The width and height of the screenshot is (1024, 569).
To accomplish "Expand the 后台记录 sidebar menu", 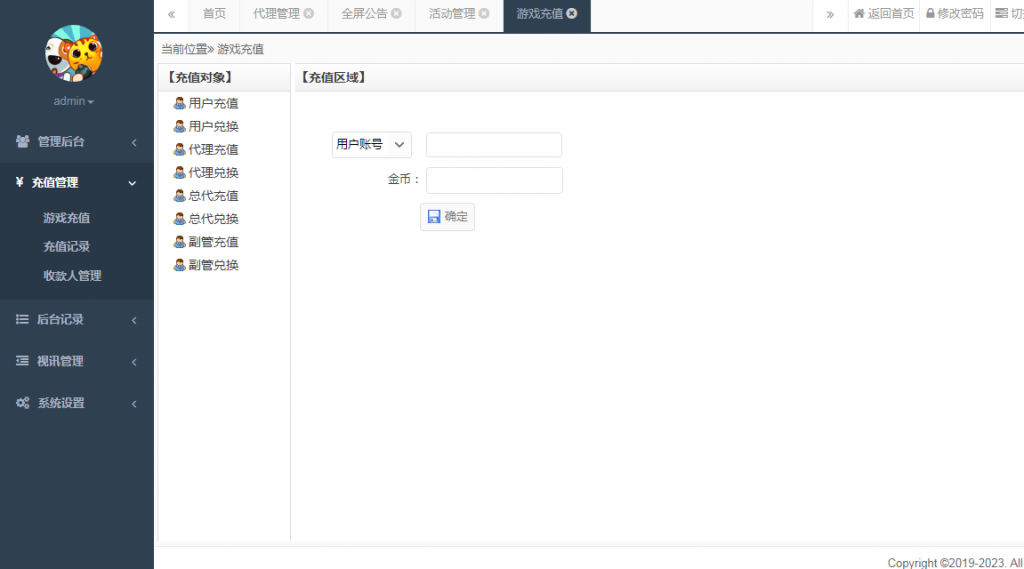I will coord(76,320).
